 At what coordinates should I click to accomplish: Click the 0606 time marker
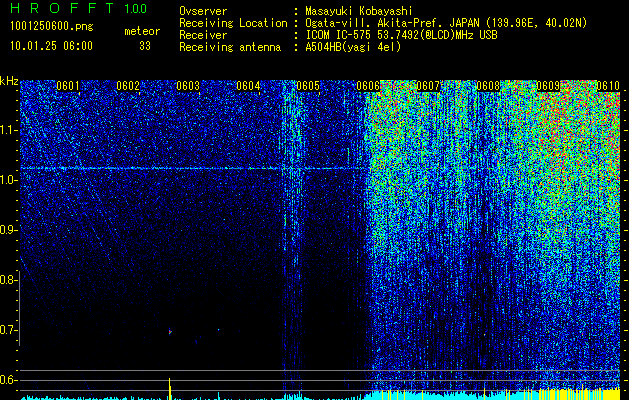click(x=368, y=86)
